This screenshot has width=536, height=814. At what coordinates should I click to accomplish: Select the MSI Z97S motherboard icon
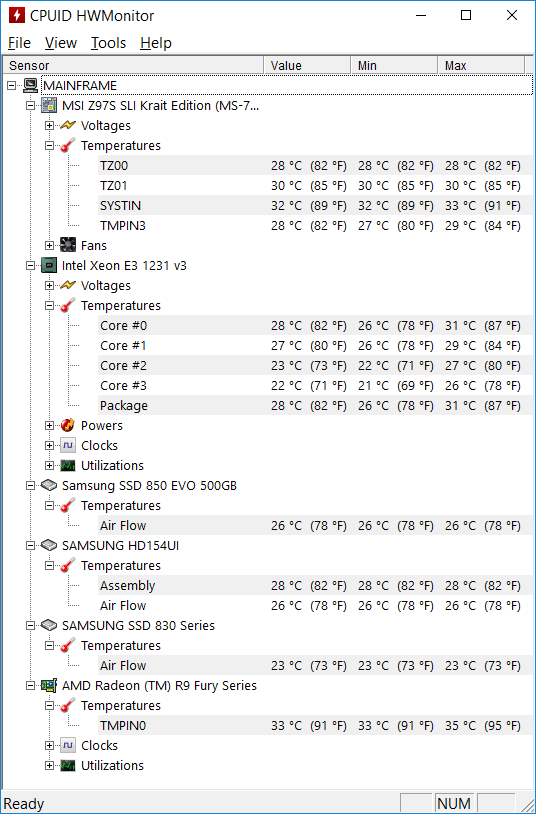(49, 105)
